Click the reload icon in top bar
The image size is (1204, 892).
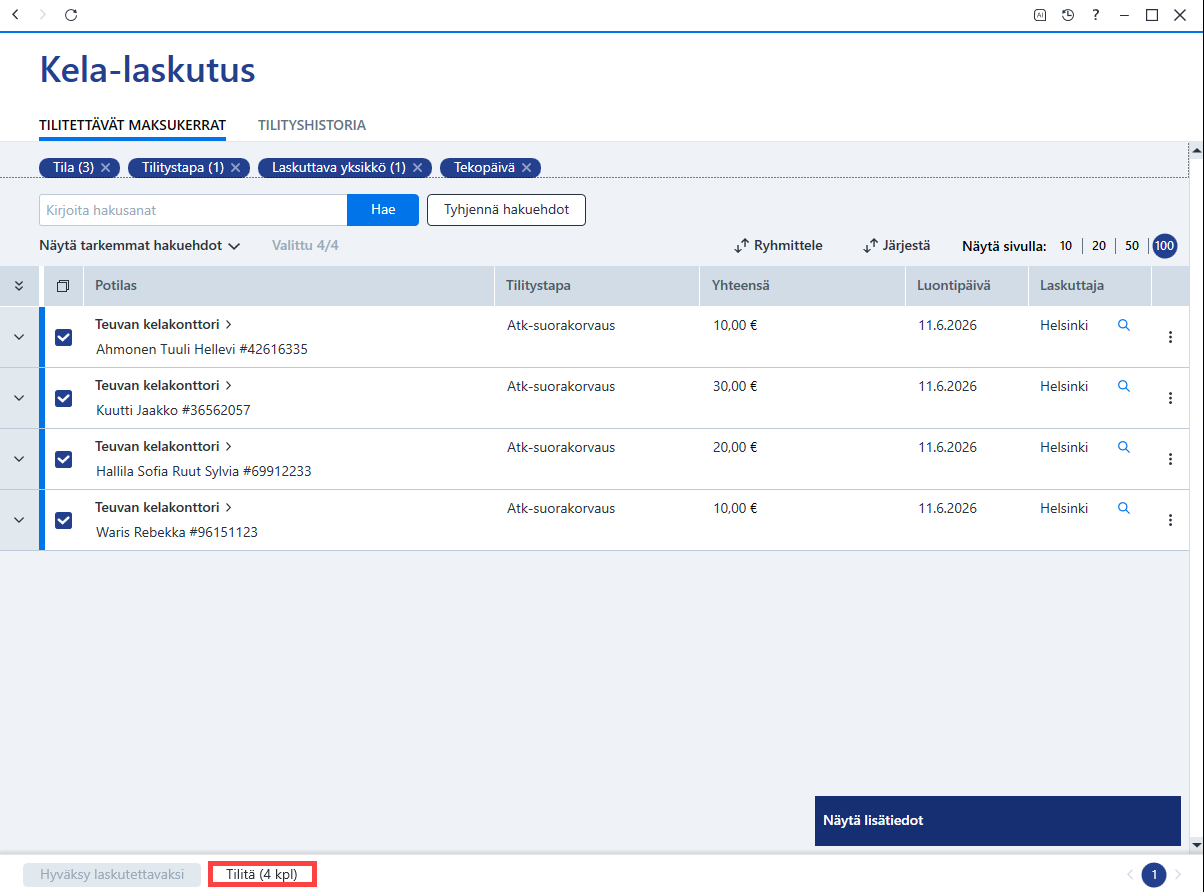click(70, 15)
